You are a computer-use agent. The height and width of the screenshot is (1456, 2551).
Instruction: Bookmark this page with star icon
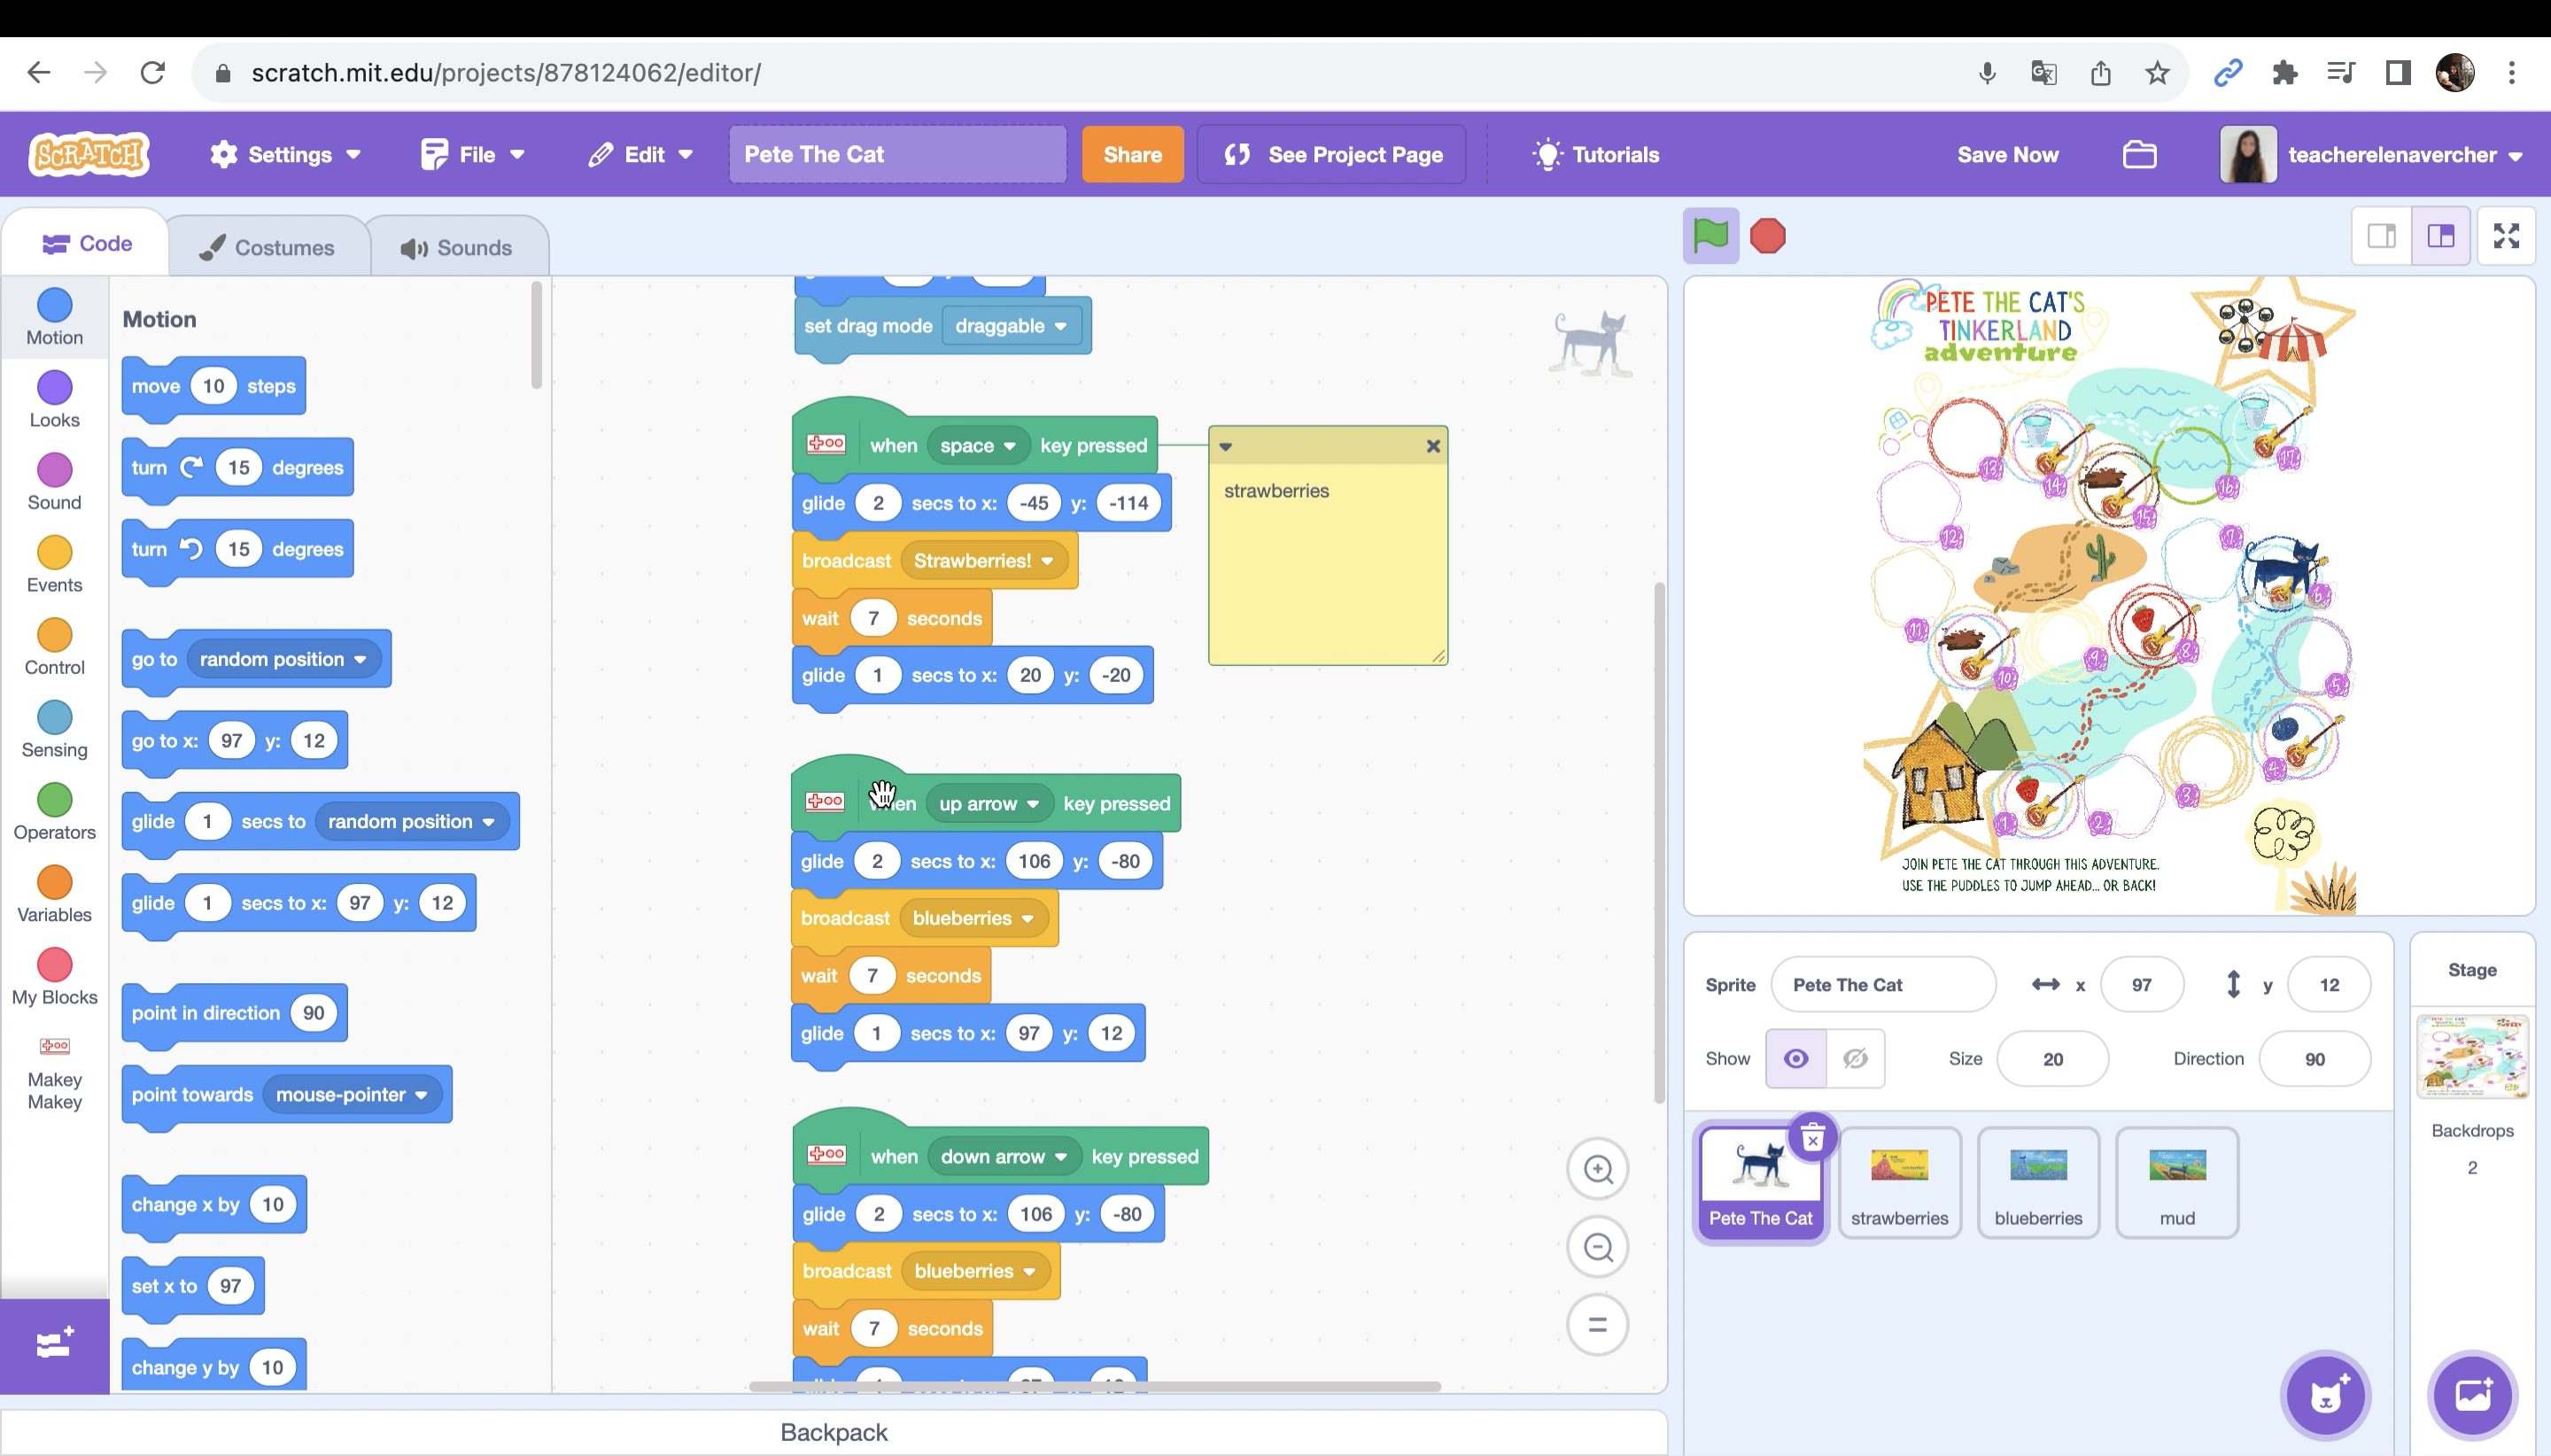pos(2157,73)
